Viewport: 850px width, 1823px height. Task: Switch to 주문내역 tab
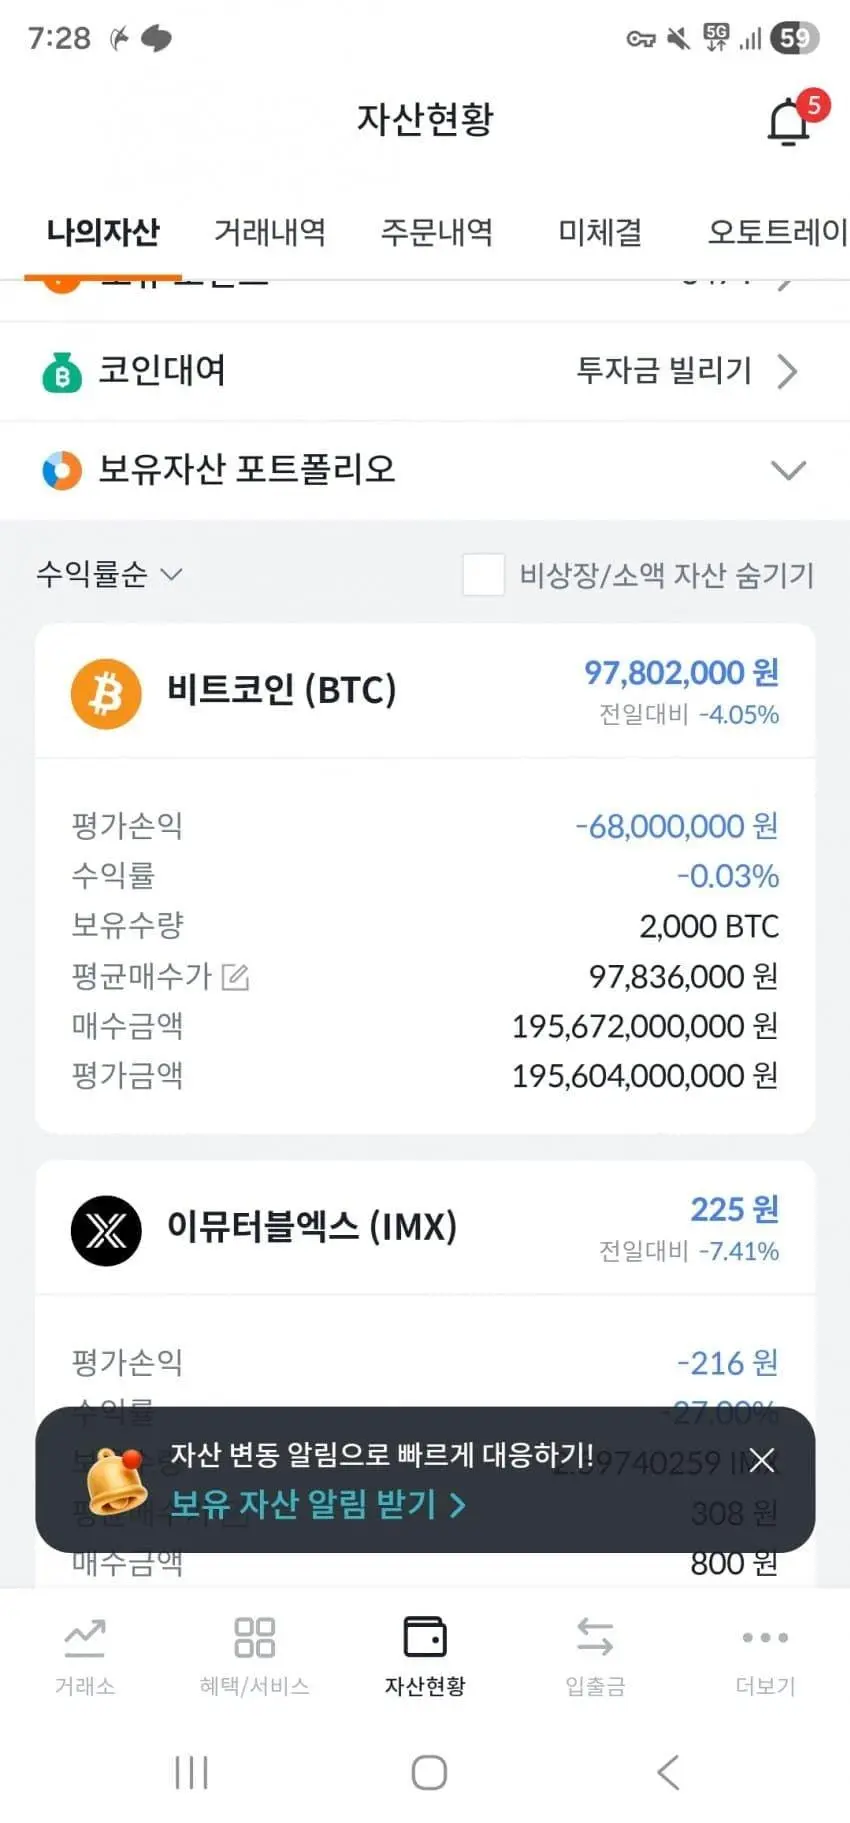[x=437, y=232]
